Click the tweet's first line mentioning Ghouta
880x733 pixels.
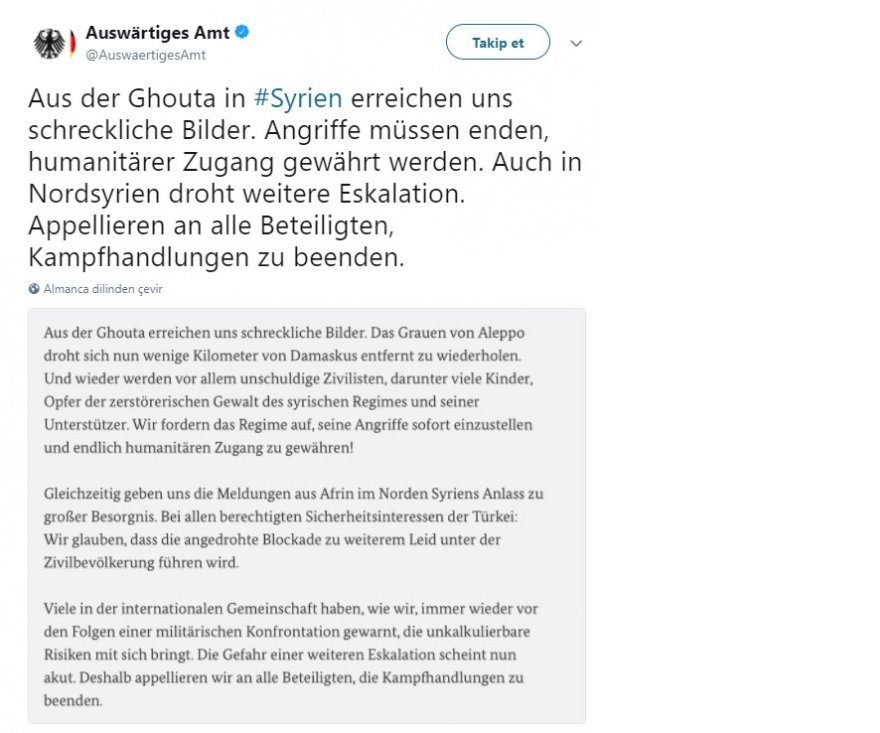pyautogui.click(x=270, y=98)
